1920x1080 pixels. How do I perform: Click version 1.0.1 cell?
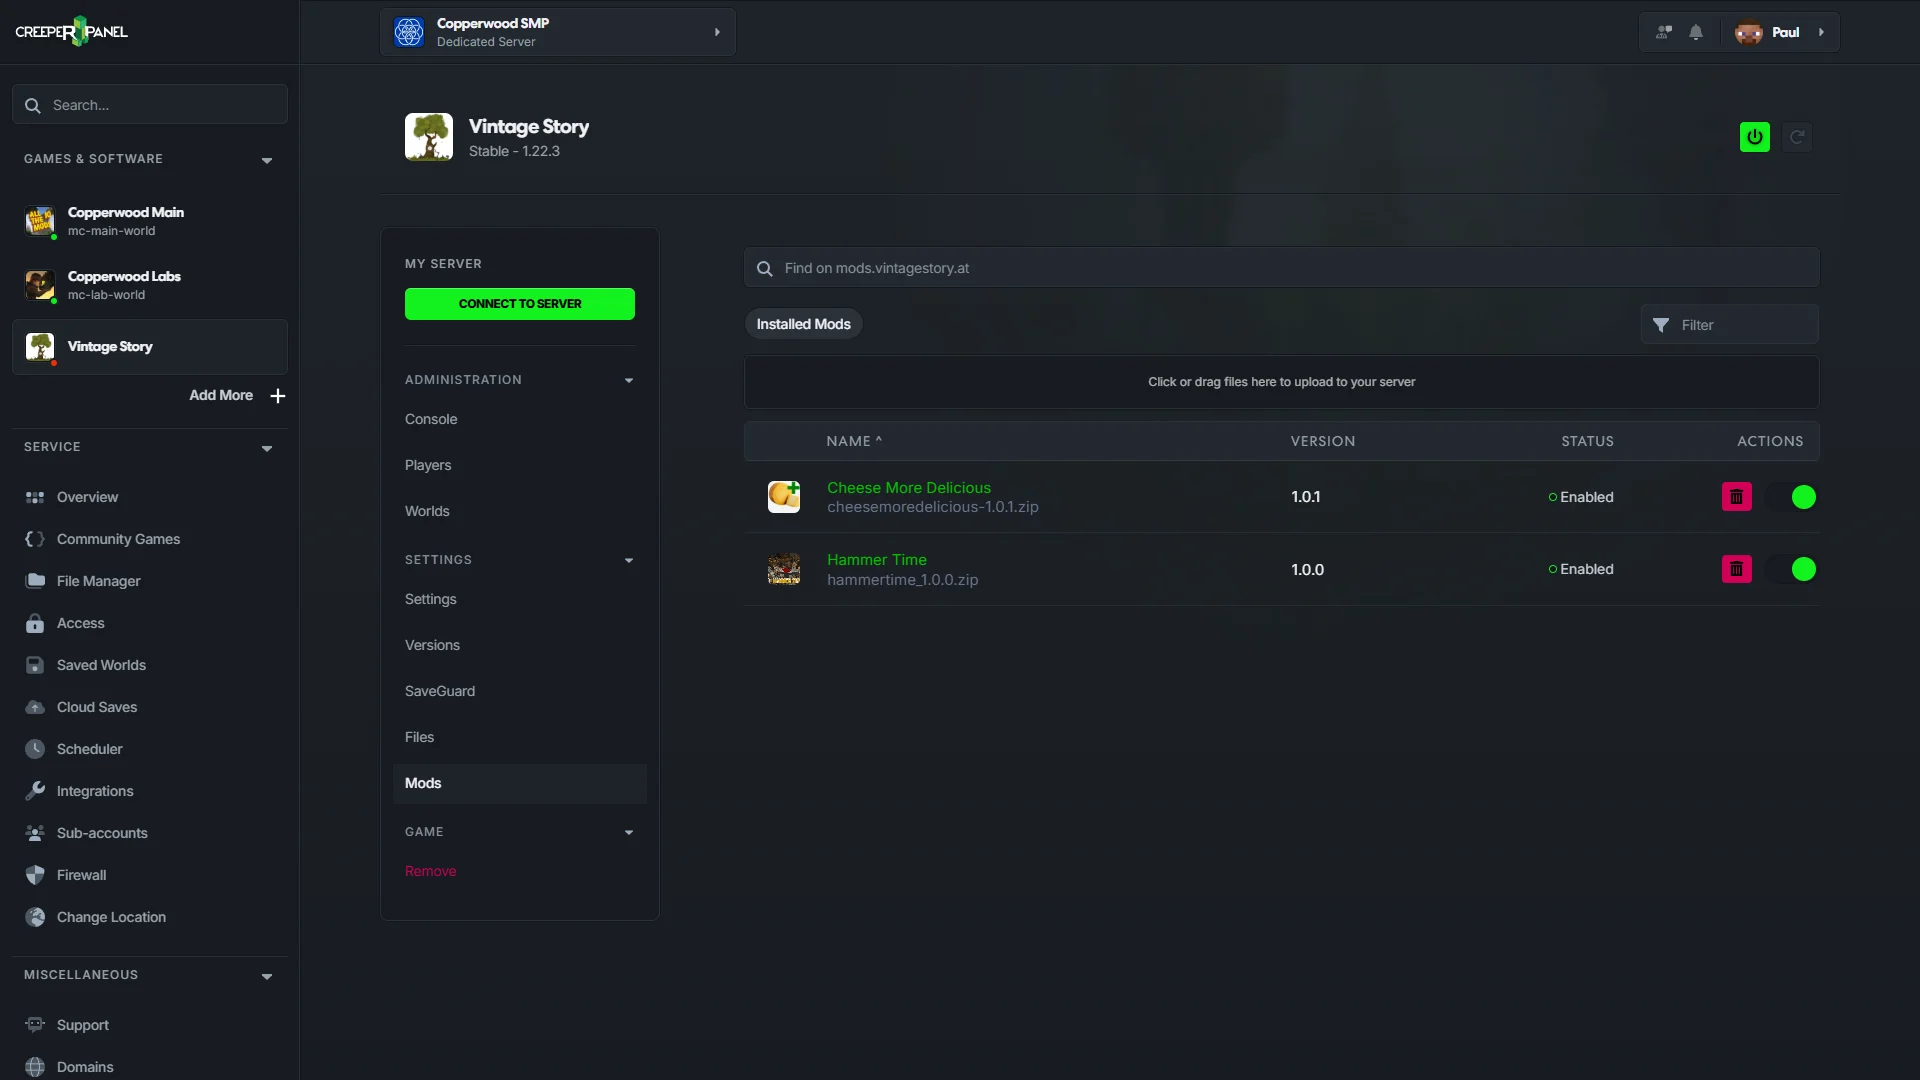[1306, 497]
